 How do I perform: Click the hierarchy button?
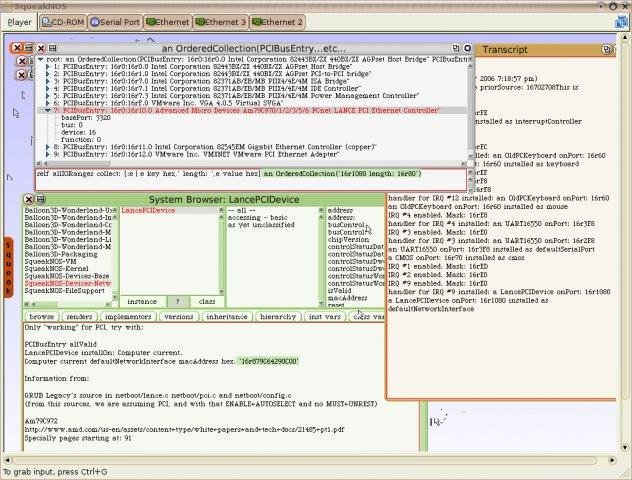coord(278,317)
